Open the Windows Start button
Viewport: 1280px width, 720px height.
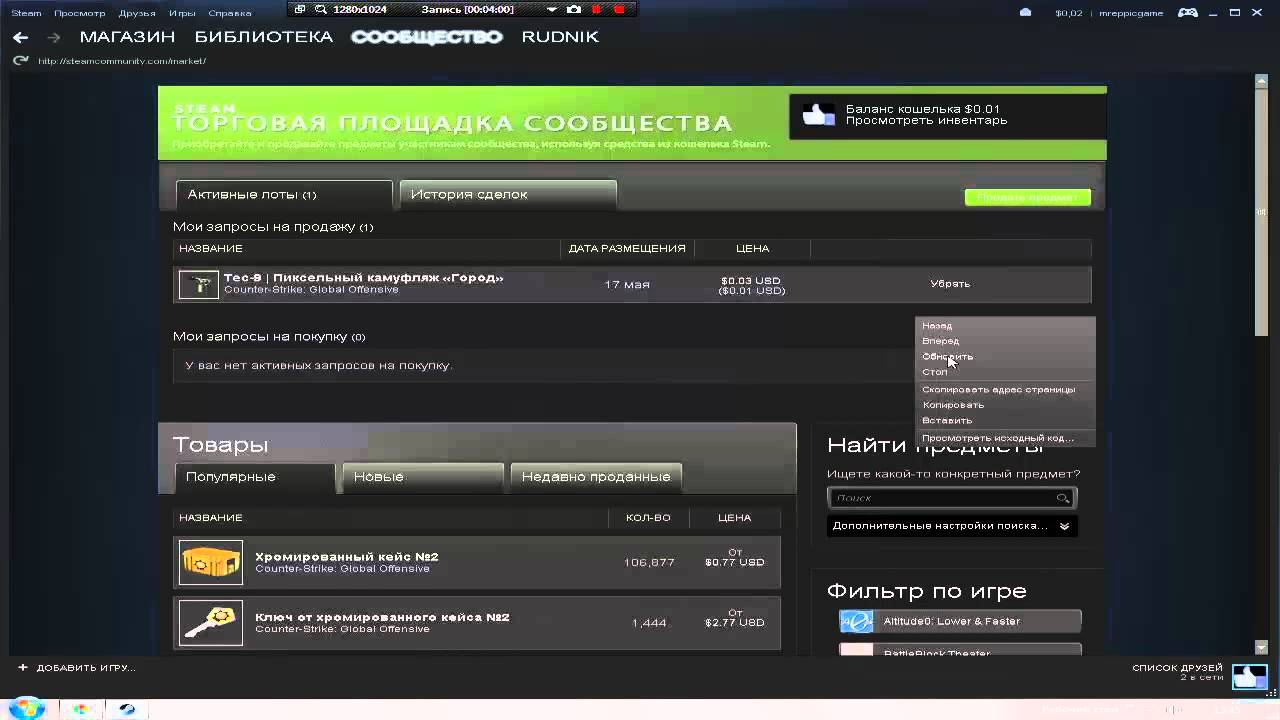click(27, 708)
